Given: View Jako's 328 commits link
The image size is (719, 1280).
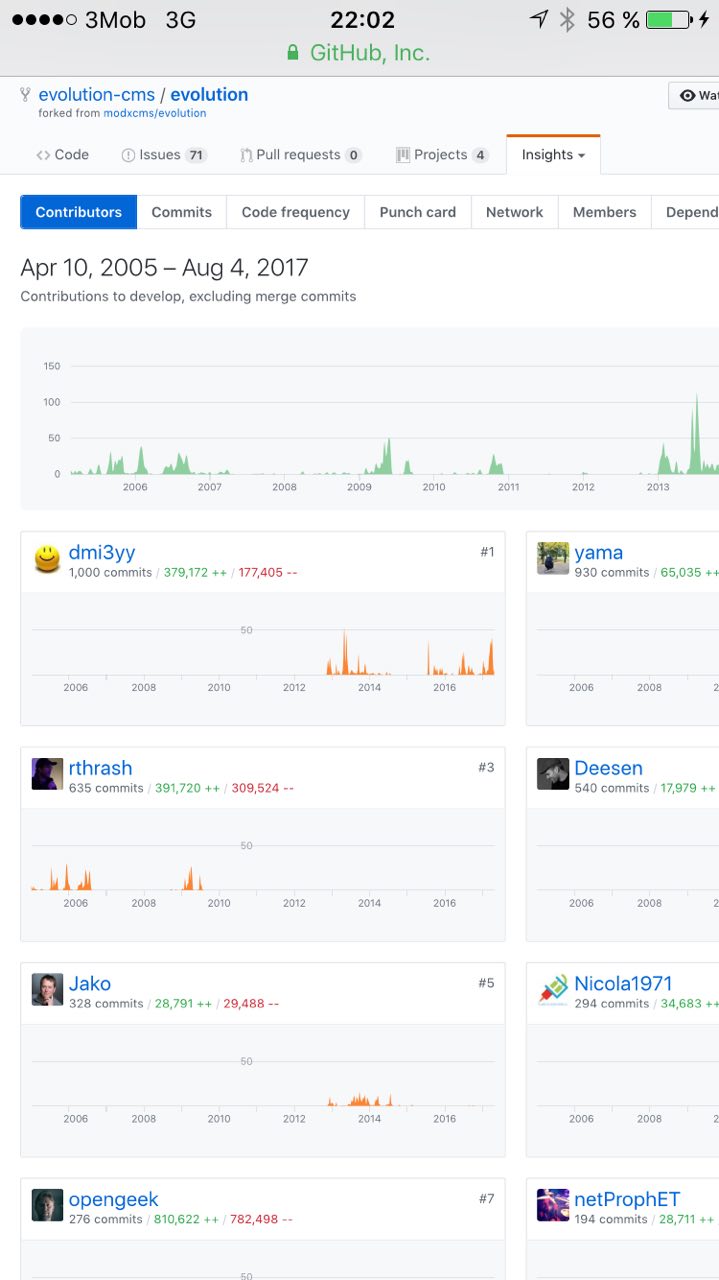Looking at the screenshot, I should [106, 1004].
